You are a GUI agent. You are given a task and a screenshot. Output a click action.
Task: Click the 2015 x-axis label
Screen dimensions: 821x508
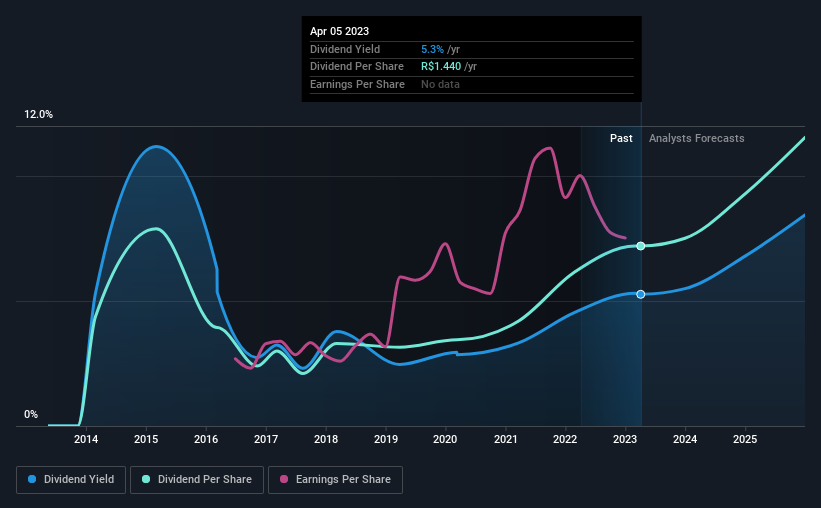[146, 439]
